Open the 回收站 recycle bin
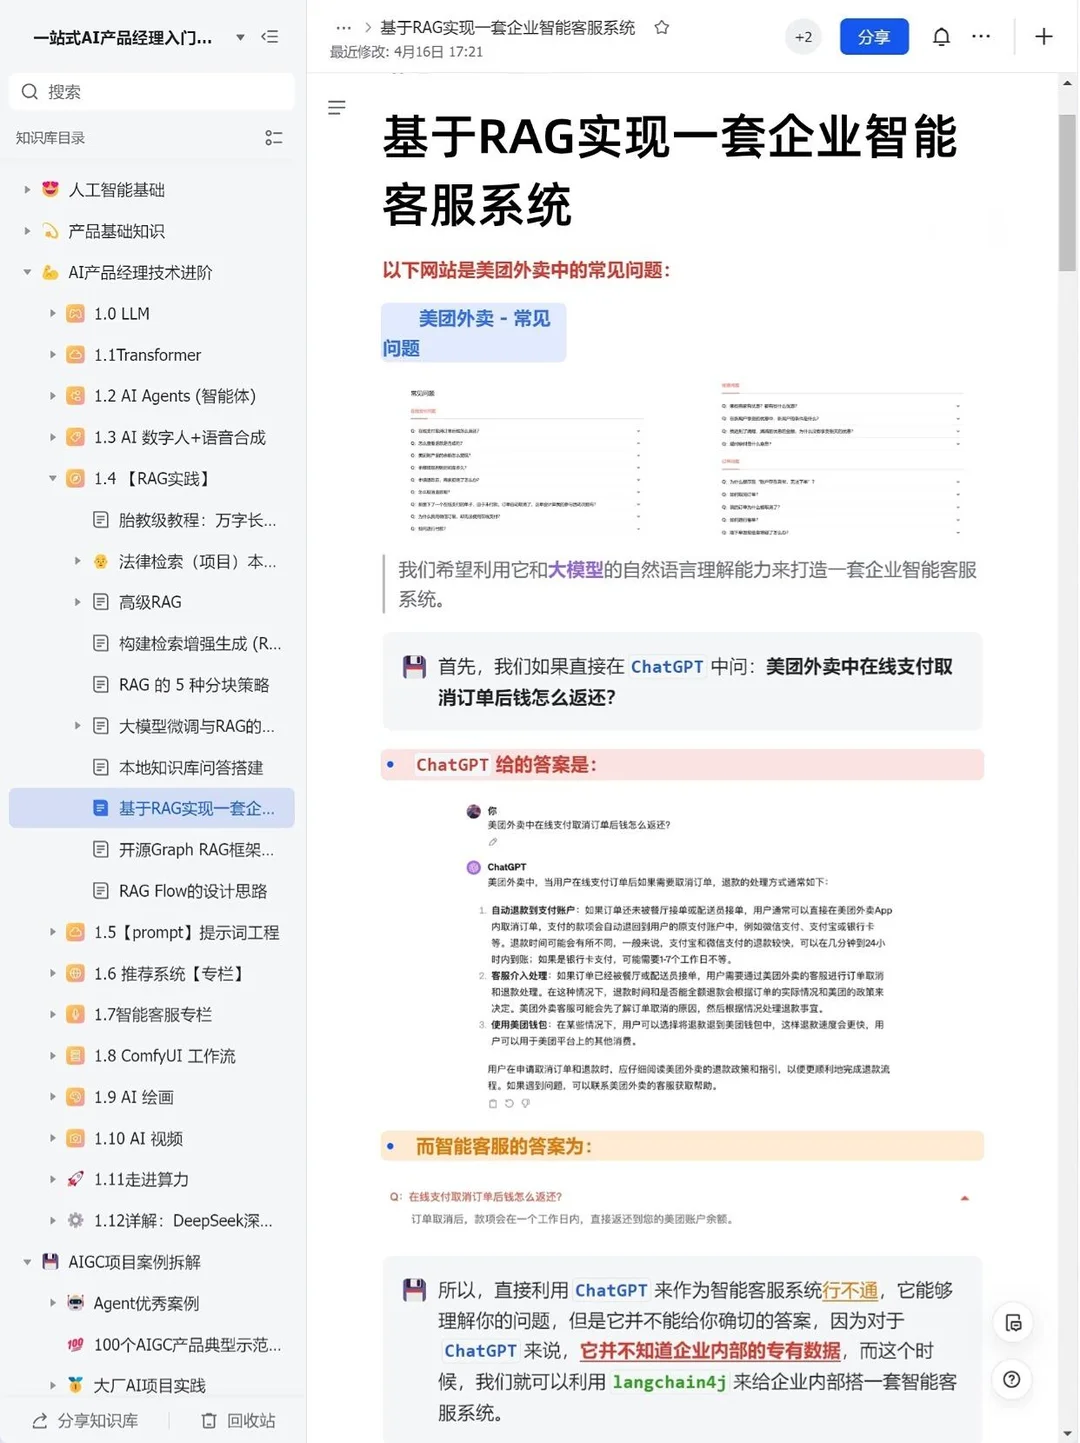The width and height of the screenshot is (1080, 1443). point(238,1421)
